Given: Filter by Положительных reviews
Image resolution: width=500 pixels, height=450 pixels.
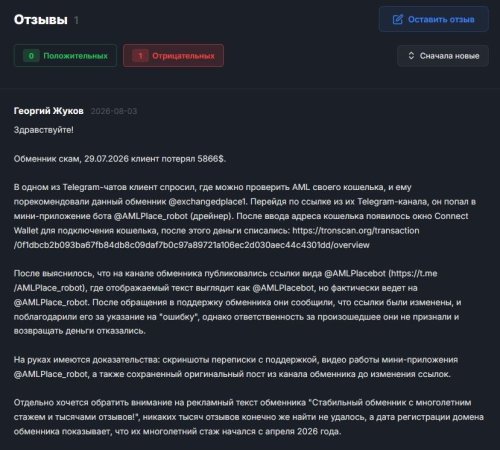Looking at the screenshot, I should [x=65, y=56].
